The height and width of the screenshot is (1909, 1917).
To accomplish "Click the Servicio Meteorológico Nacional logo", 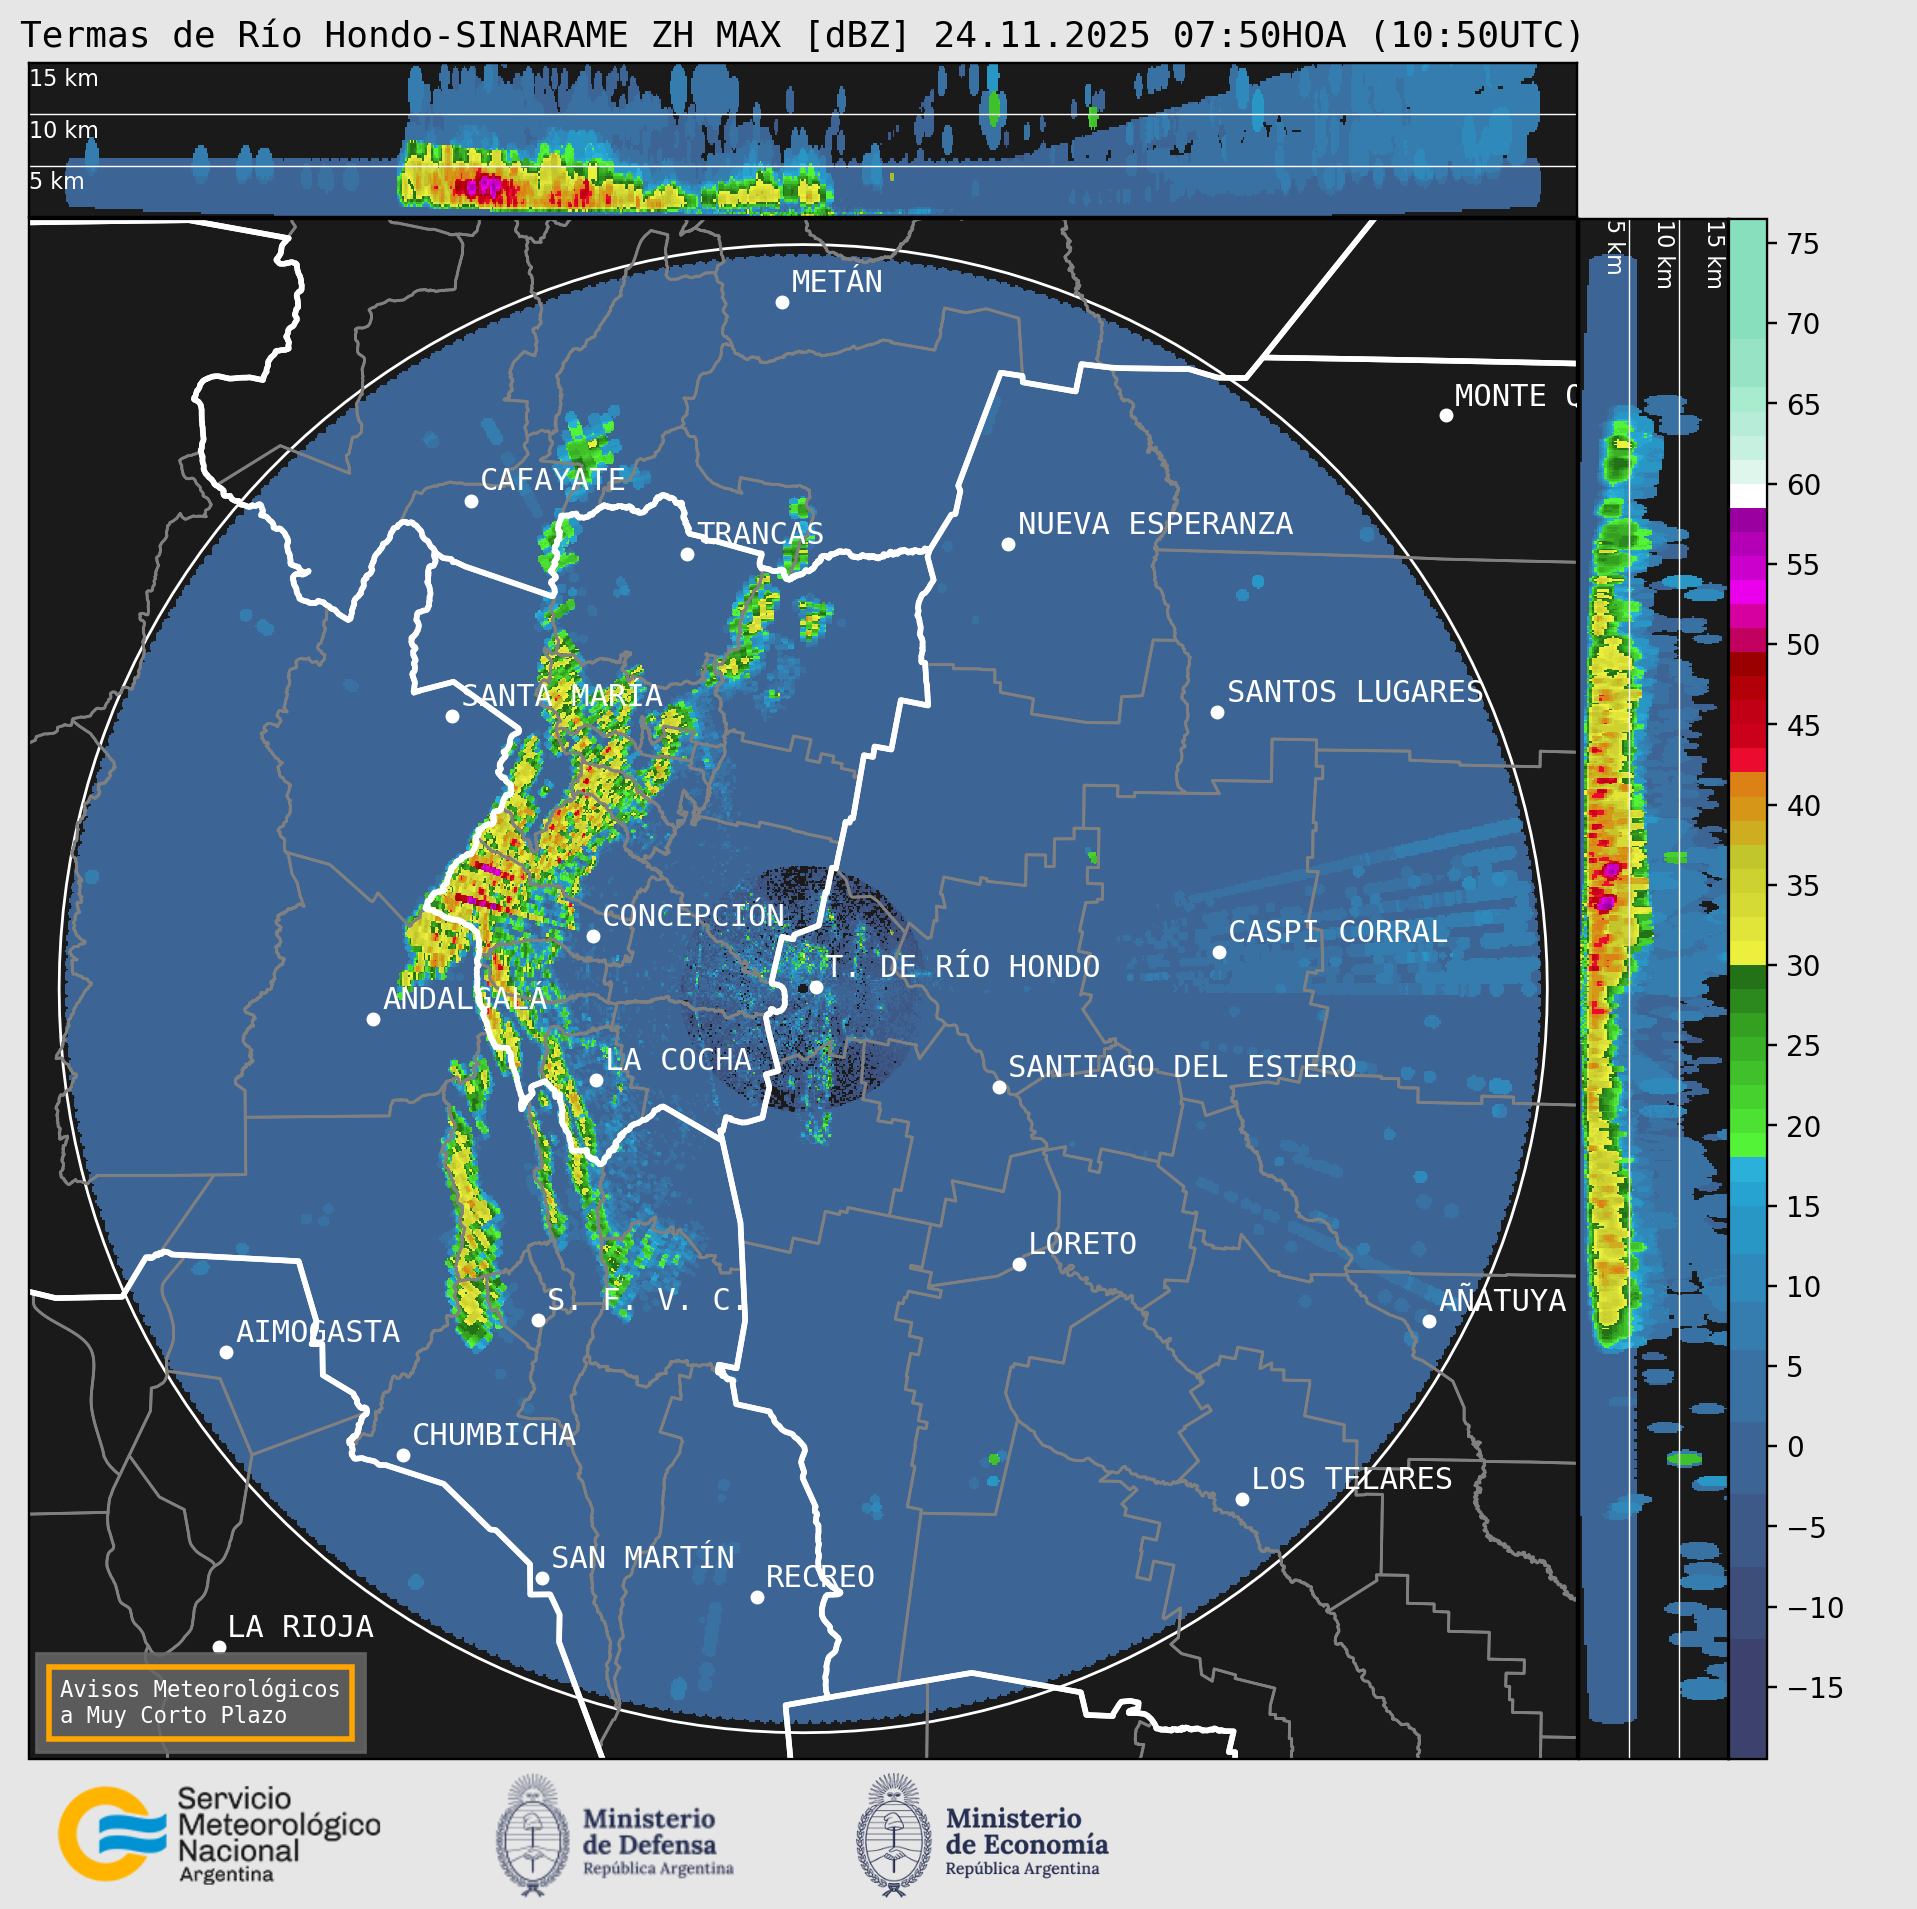I will (x=219, y=1834).
